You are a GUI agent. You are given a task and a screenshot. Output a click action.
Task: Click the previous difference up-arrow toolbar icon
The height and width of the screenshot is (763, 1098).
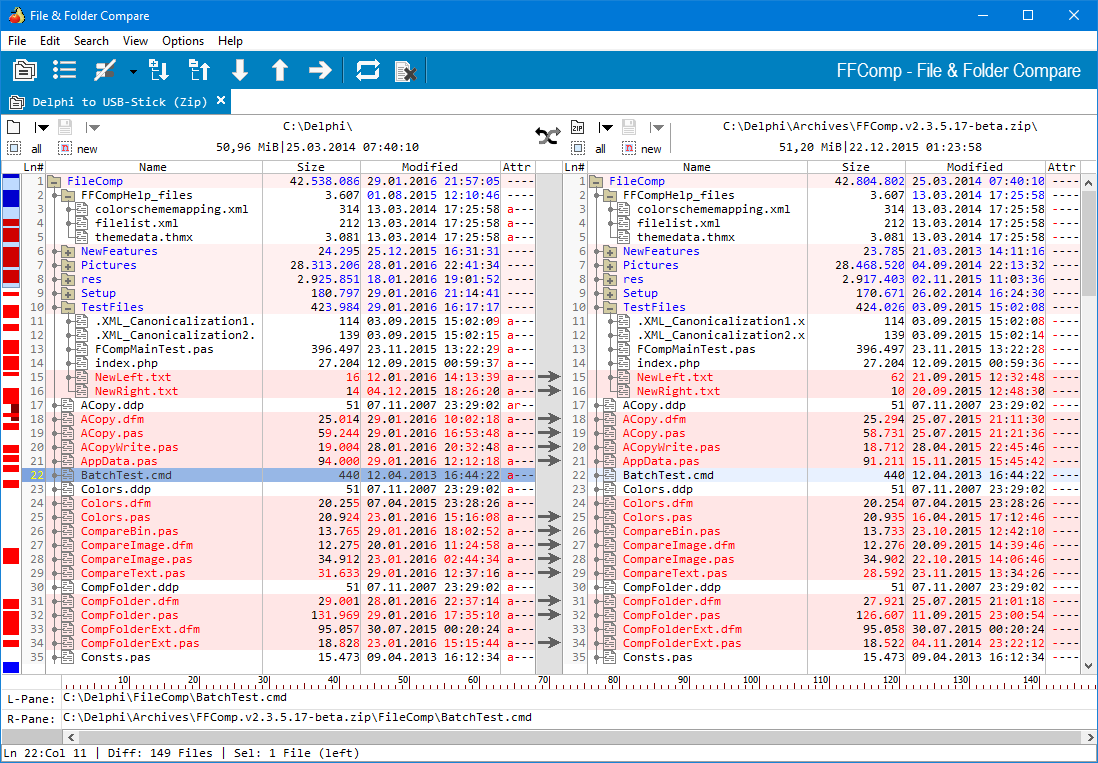click(280, 70)
